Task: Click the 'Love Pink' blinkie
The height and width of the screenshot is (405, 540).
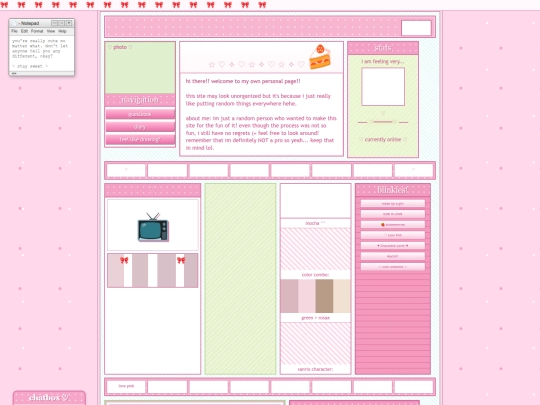Action: (x=393, y=235)
